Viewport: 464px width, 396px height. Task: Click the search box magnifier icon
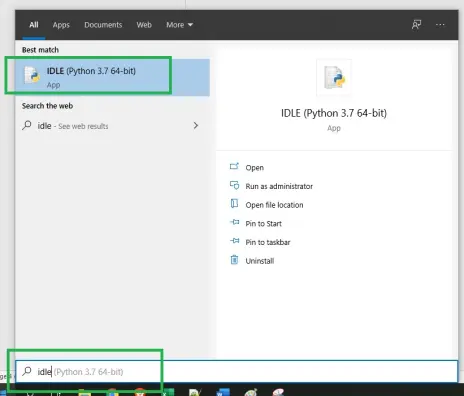[27, 371]
